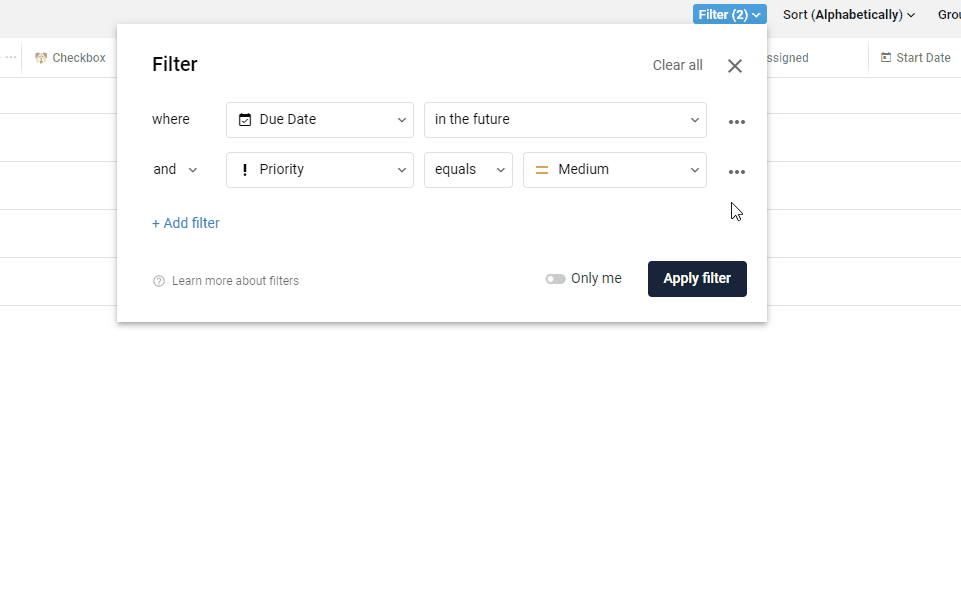This screenshot has height=591, width=961.
Task: Click Clear all filters
Action: point(677,66)
